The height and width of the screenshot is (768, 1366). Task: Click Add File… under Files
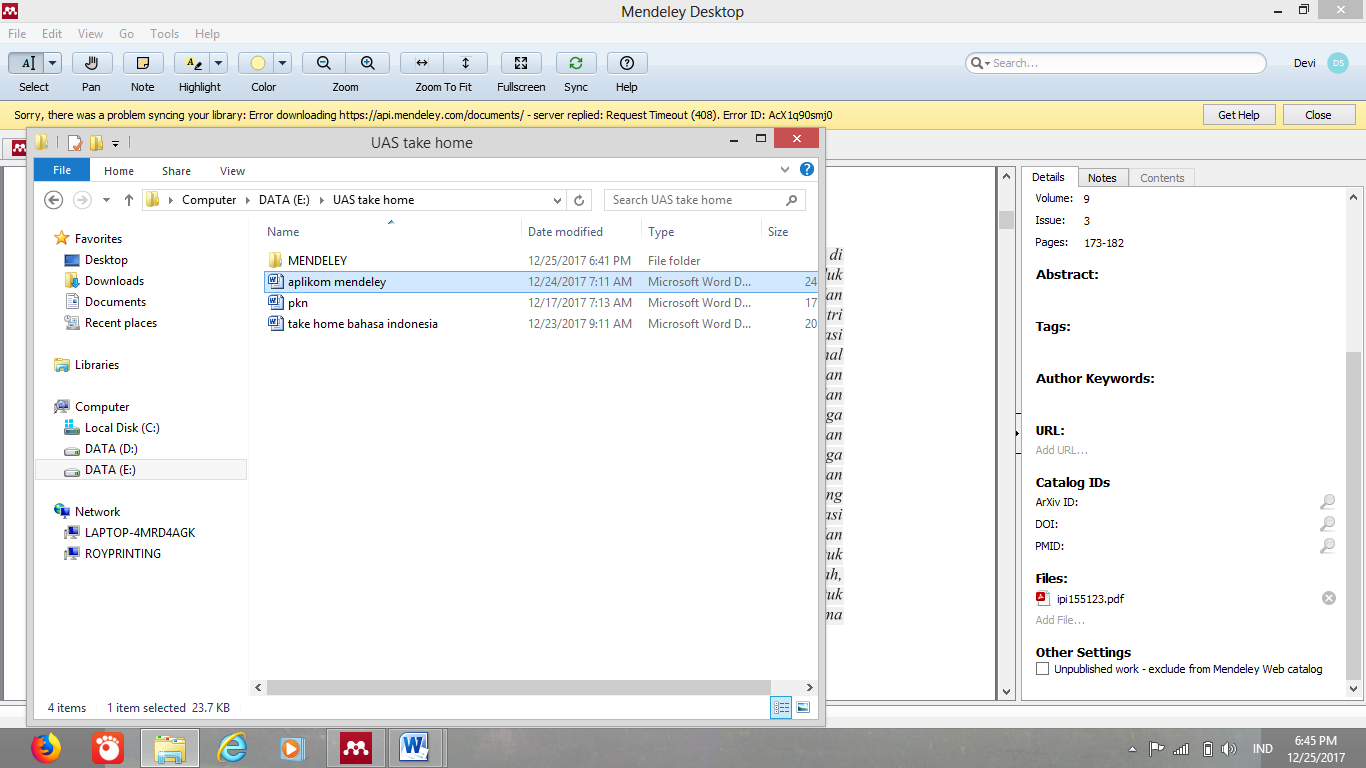(1060, 620)
